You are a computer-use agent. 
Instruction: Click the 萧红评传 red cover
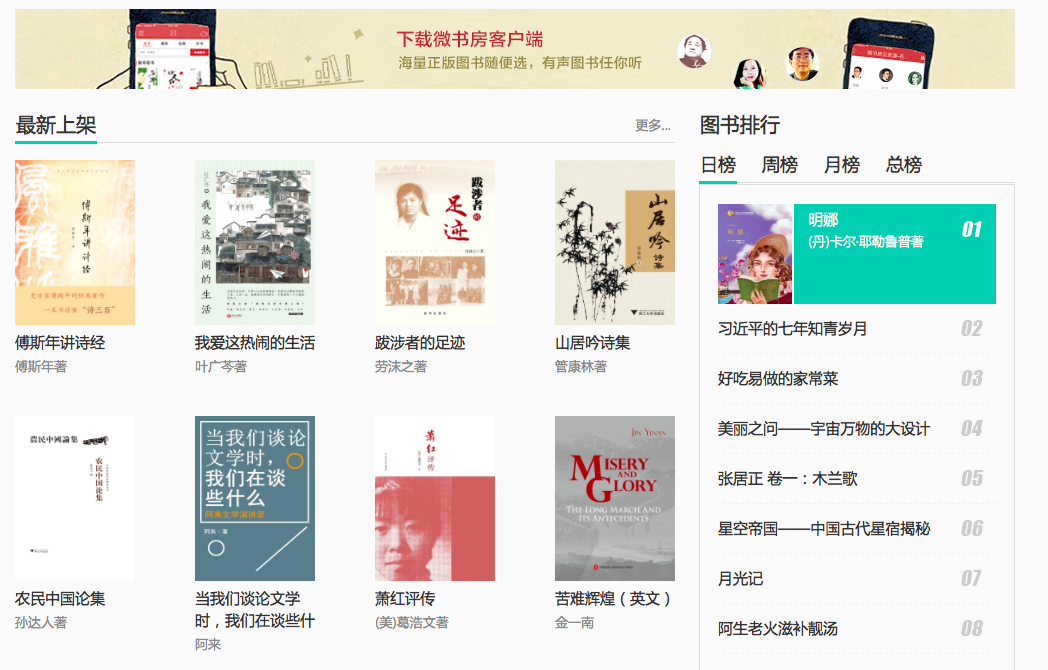(434, 498)
